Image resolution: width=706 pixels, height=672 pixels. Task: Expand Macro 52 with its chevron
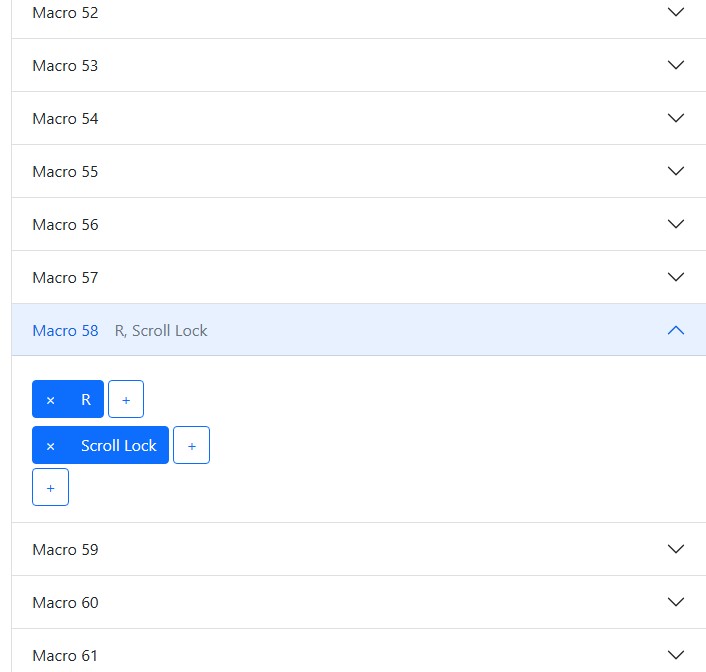coord(676,12)
